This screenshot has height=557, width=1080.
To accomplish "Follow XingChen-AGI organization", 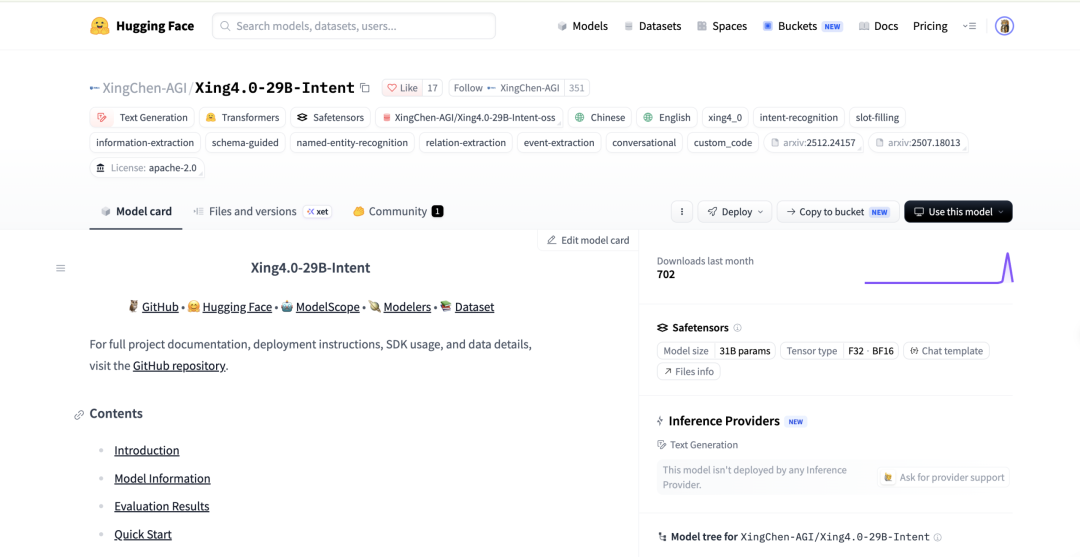I will 506,88.
